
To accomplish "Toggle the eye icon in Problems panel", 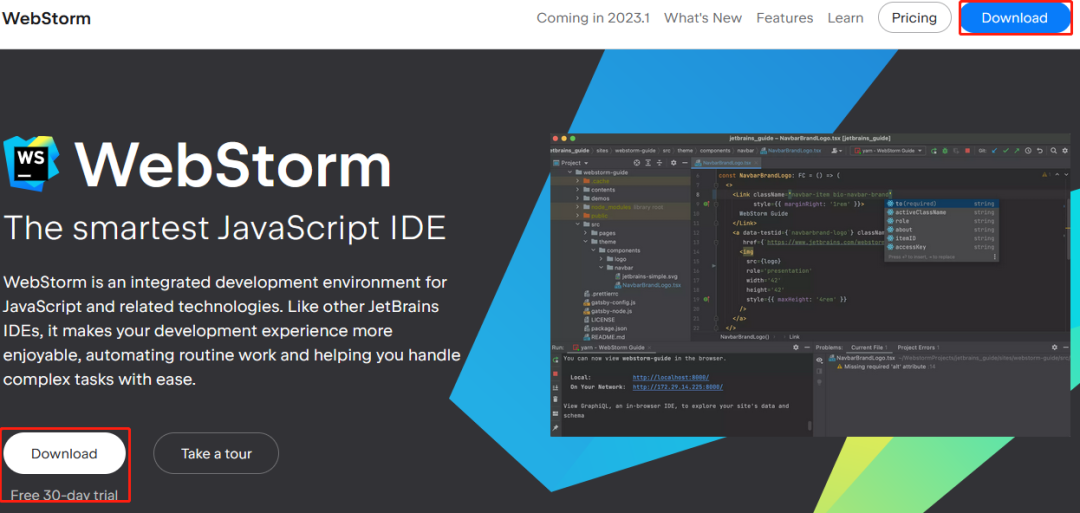I will pyautogui.click(x=819, y=360).
